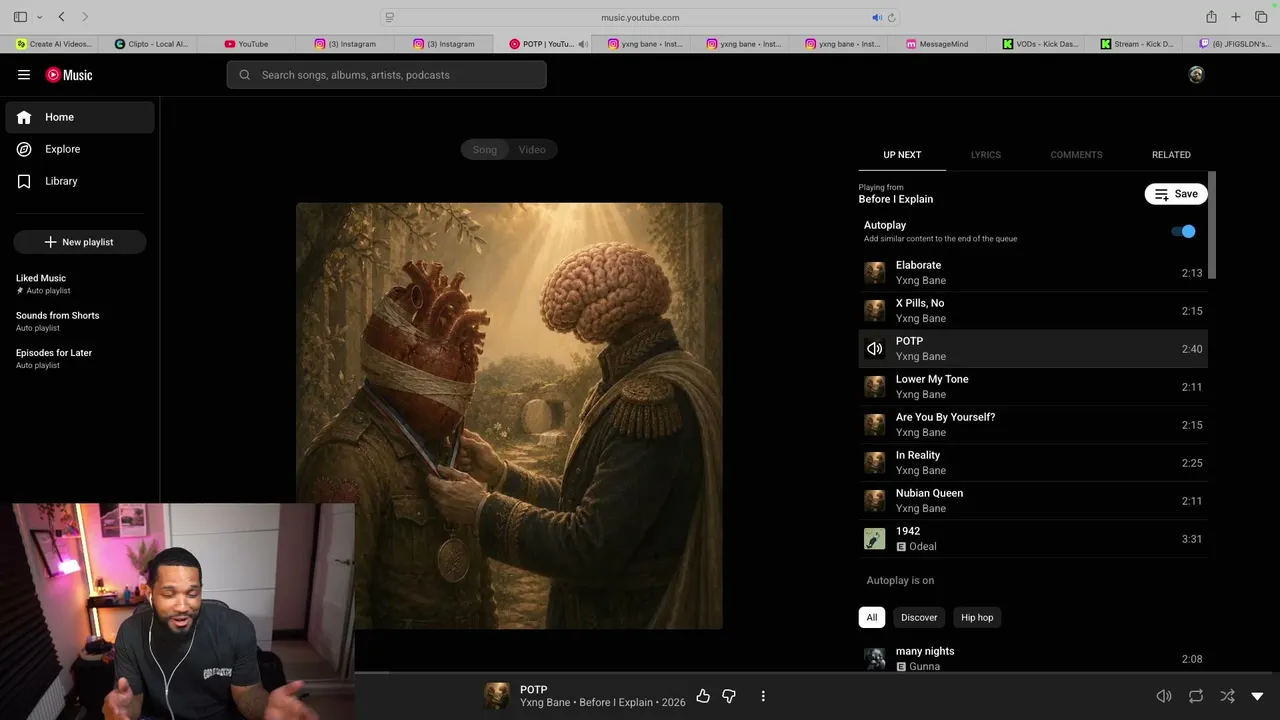The height and width of the screenshot is (720, 1280).
Task: Open Safari share menu
Action: pyautogui.click(x=1211, y=17)
